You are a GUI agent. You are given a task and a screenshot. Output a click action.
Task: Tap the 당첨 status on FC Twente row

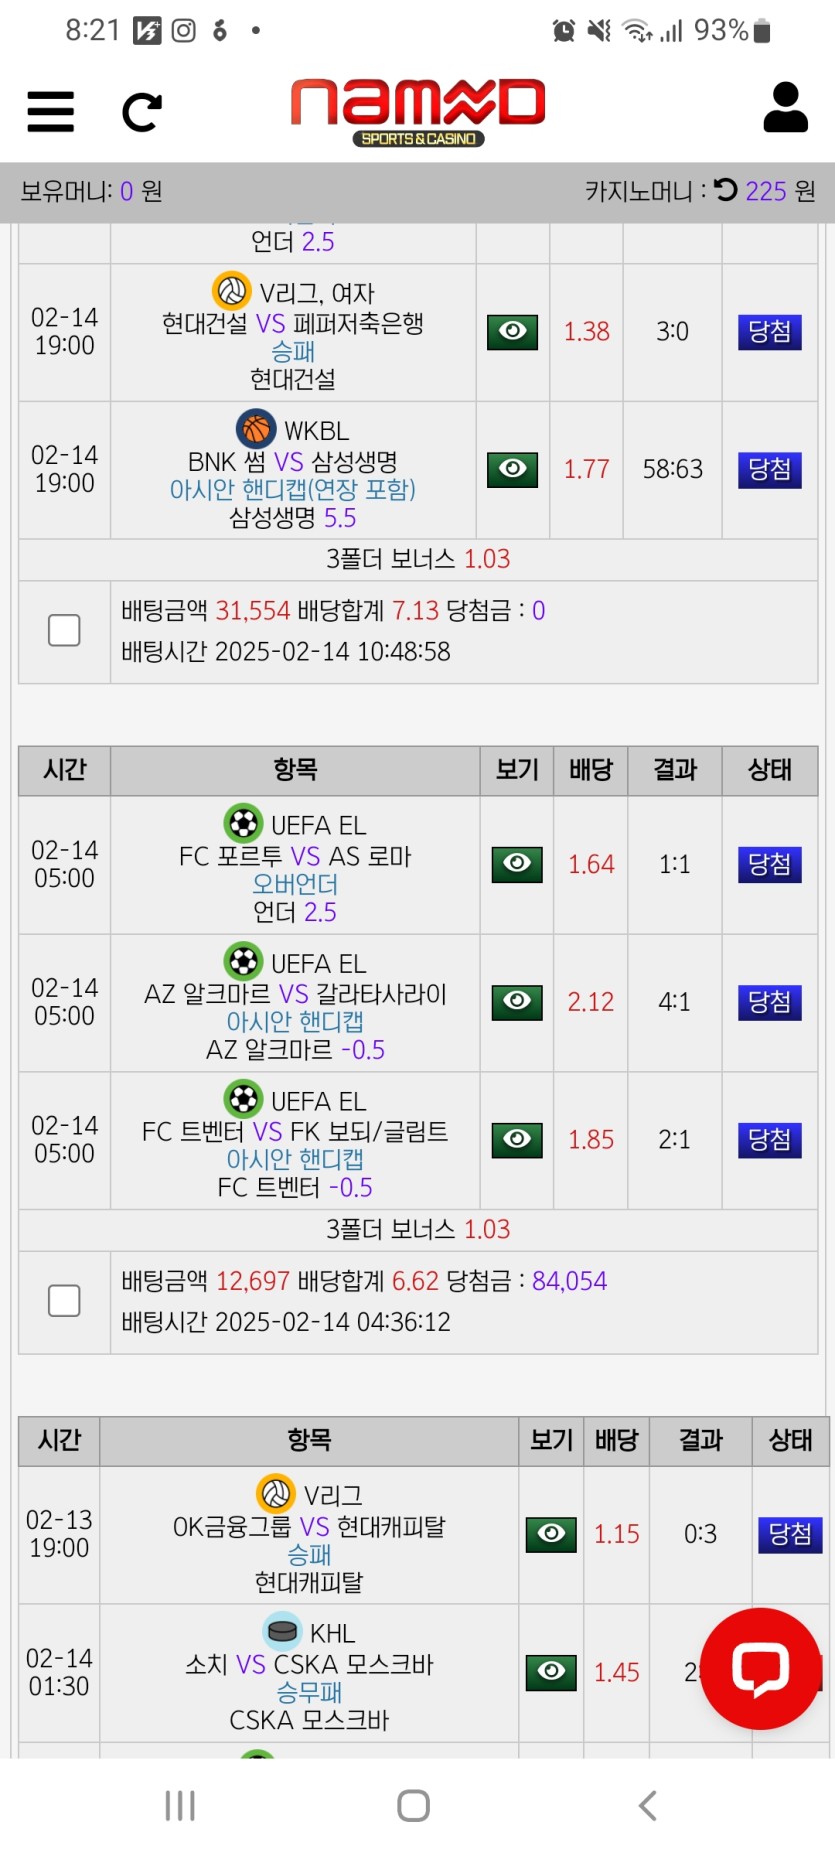770,1139
